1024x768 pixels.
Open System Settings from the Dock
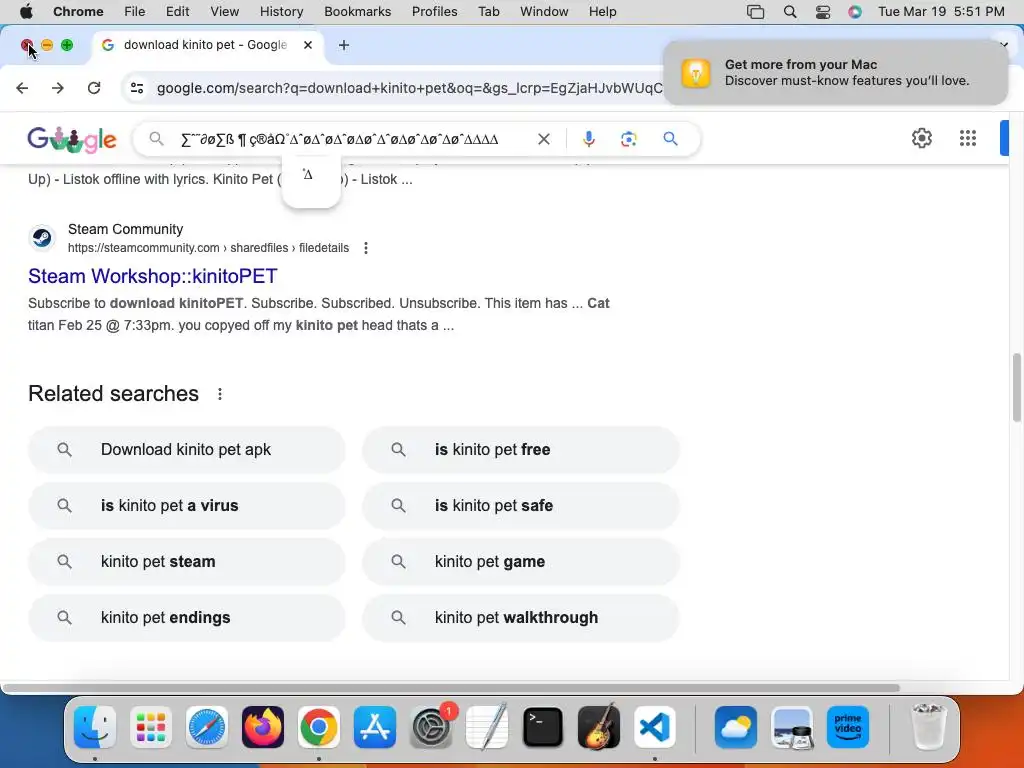pos(431,727)
